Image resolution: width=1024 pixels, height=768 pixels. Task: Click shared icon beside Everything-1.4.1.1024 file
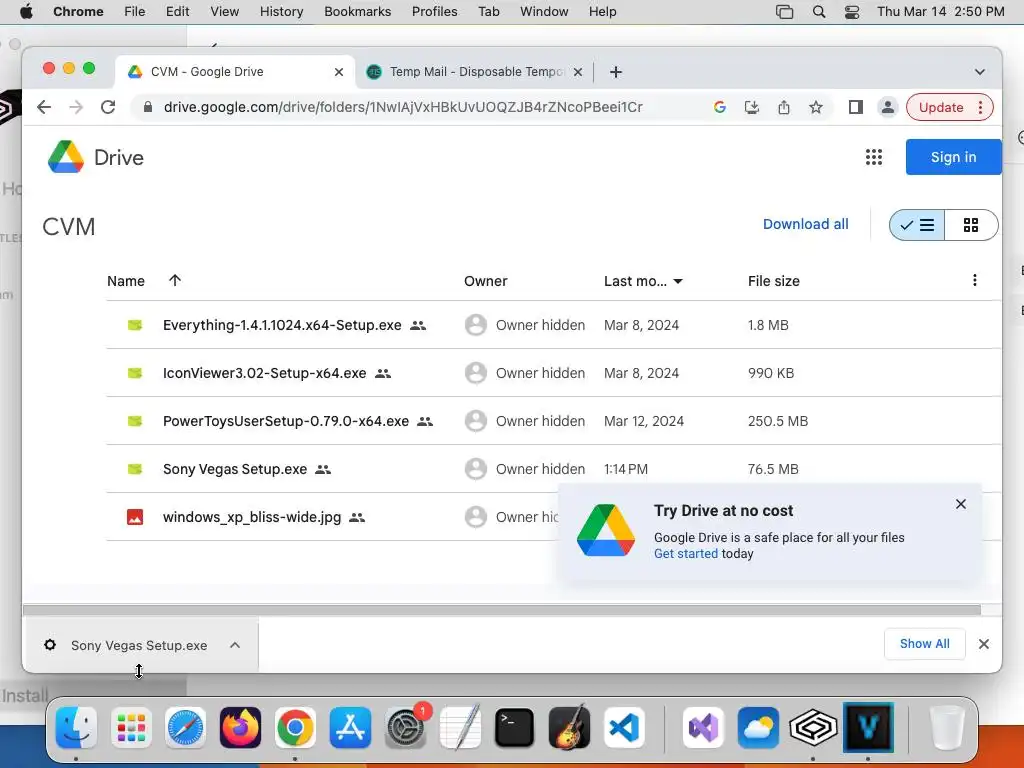coord(418,325)
